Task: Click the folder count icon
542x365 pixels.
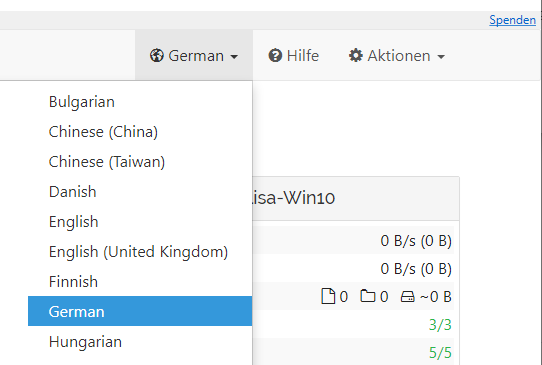Action: pyautogui.click(x=367, y=296)
